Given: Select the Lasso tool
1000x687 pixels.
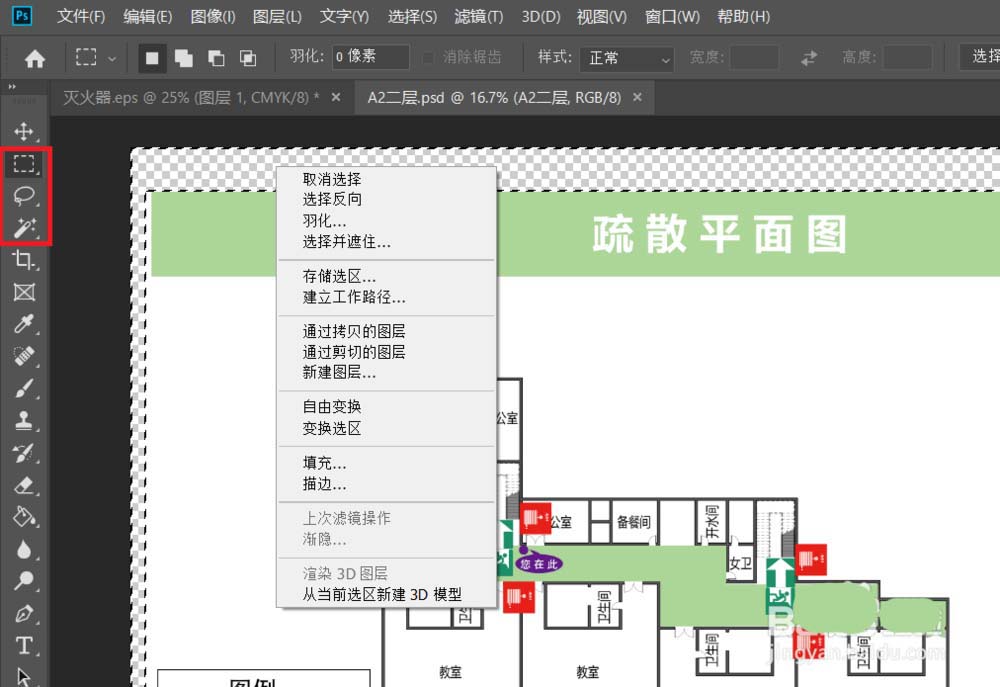Looking at the screenshot, I should point(25,196).
